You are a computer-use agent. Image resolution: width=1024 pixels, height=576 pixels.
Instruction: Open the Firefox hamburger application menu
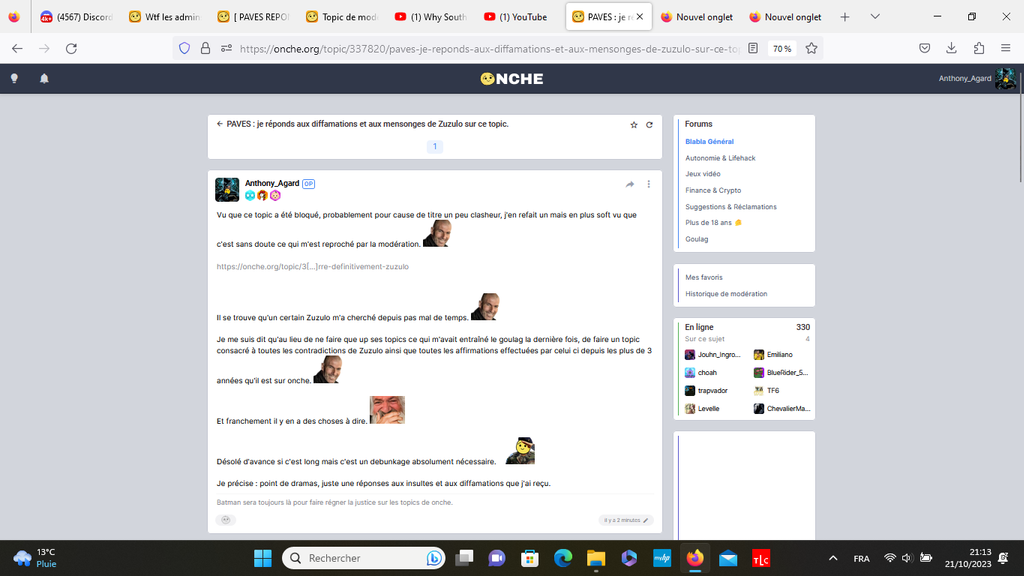pyautogui.click(x=1005, y=48)
